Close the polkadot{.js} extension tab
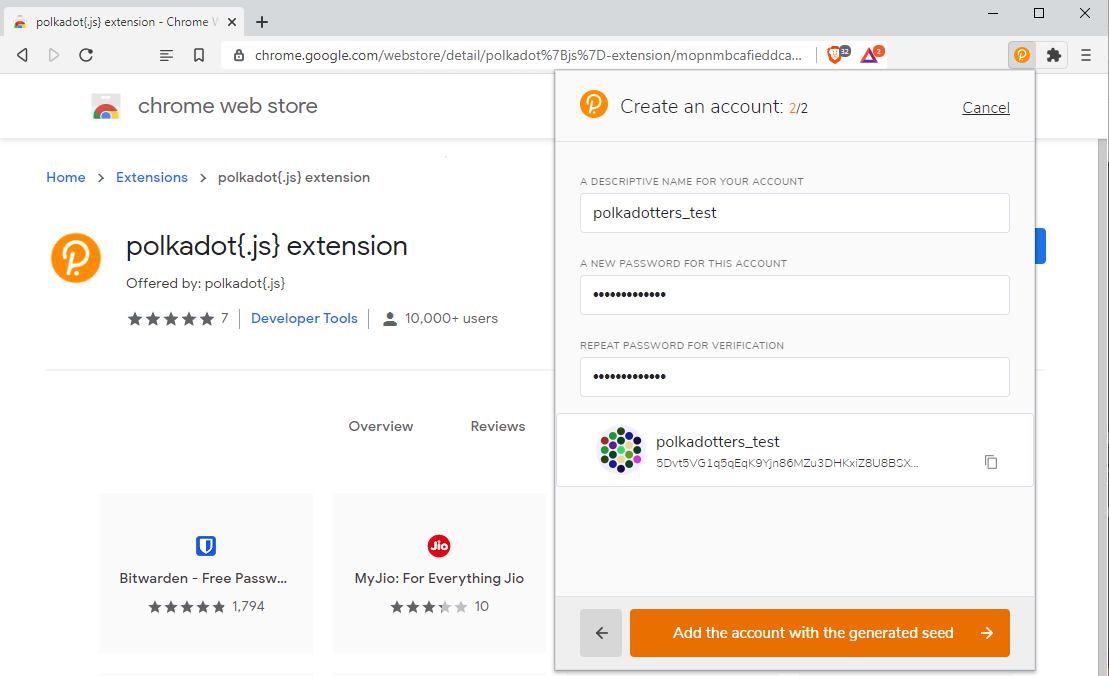Screen dimensions: 1109x676 click(231, 22)
